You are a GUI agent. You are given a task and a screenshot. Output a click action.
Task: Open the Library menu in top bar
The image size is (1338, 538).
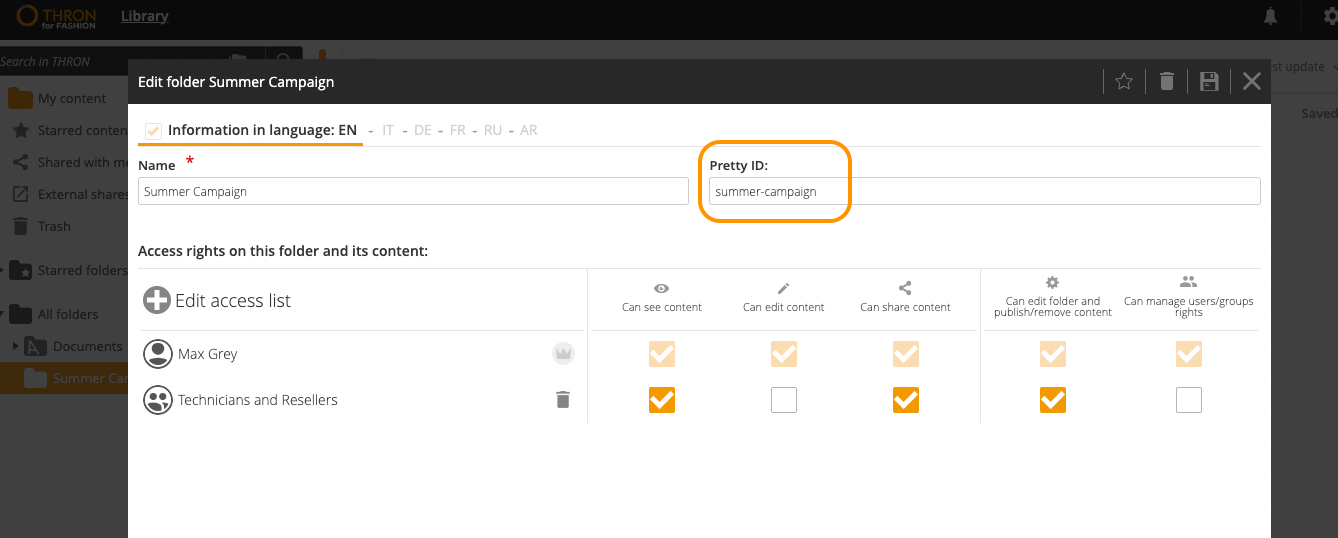tap(144, 16)
